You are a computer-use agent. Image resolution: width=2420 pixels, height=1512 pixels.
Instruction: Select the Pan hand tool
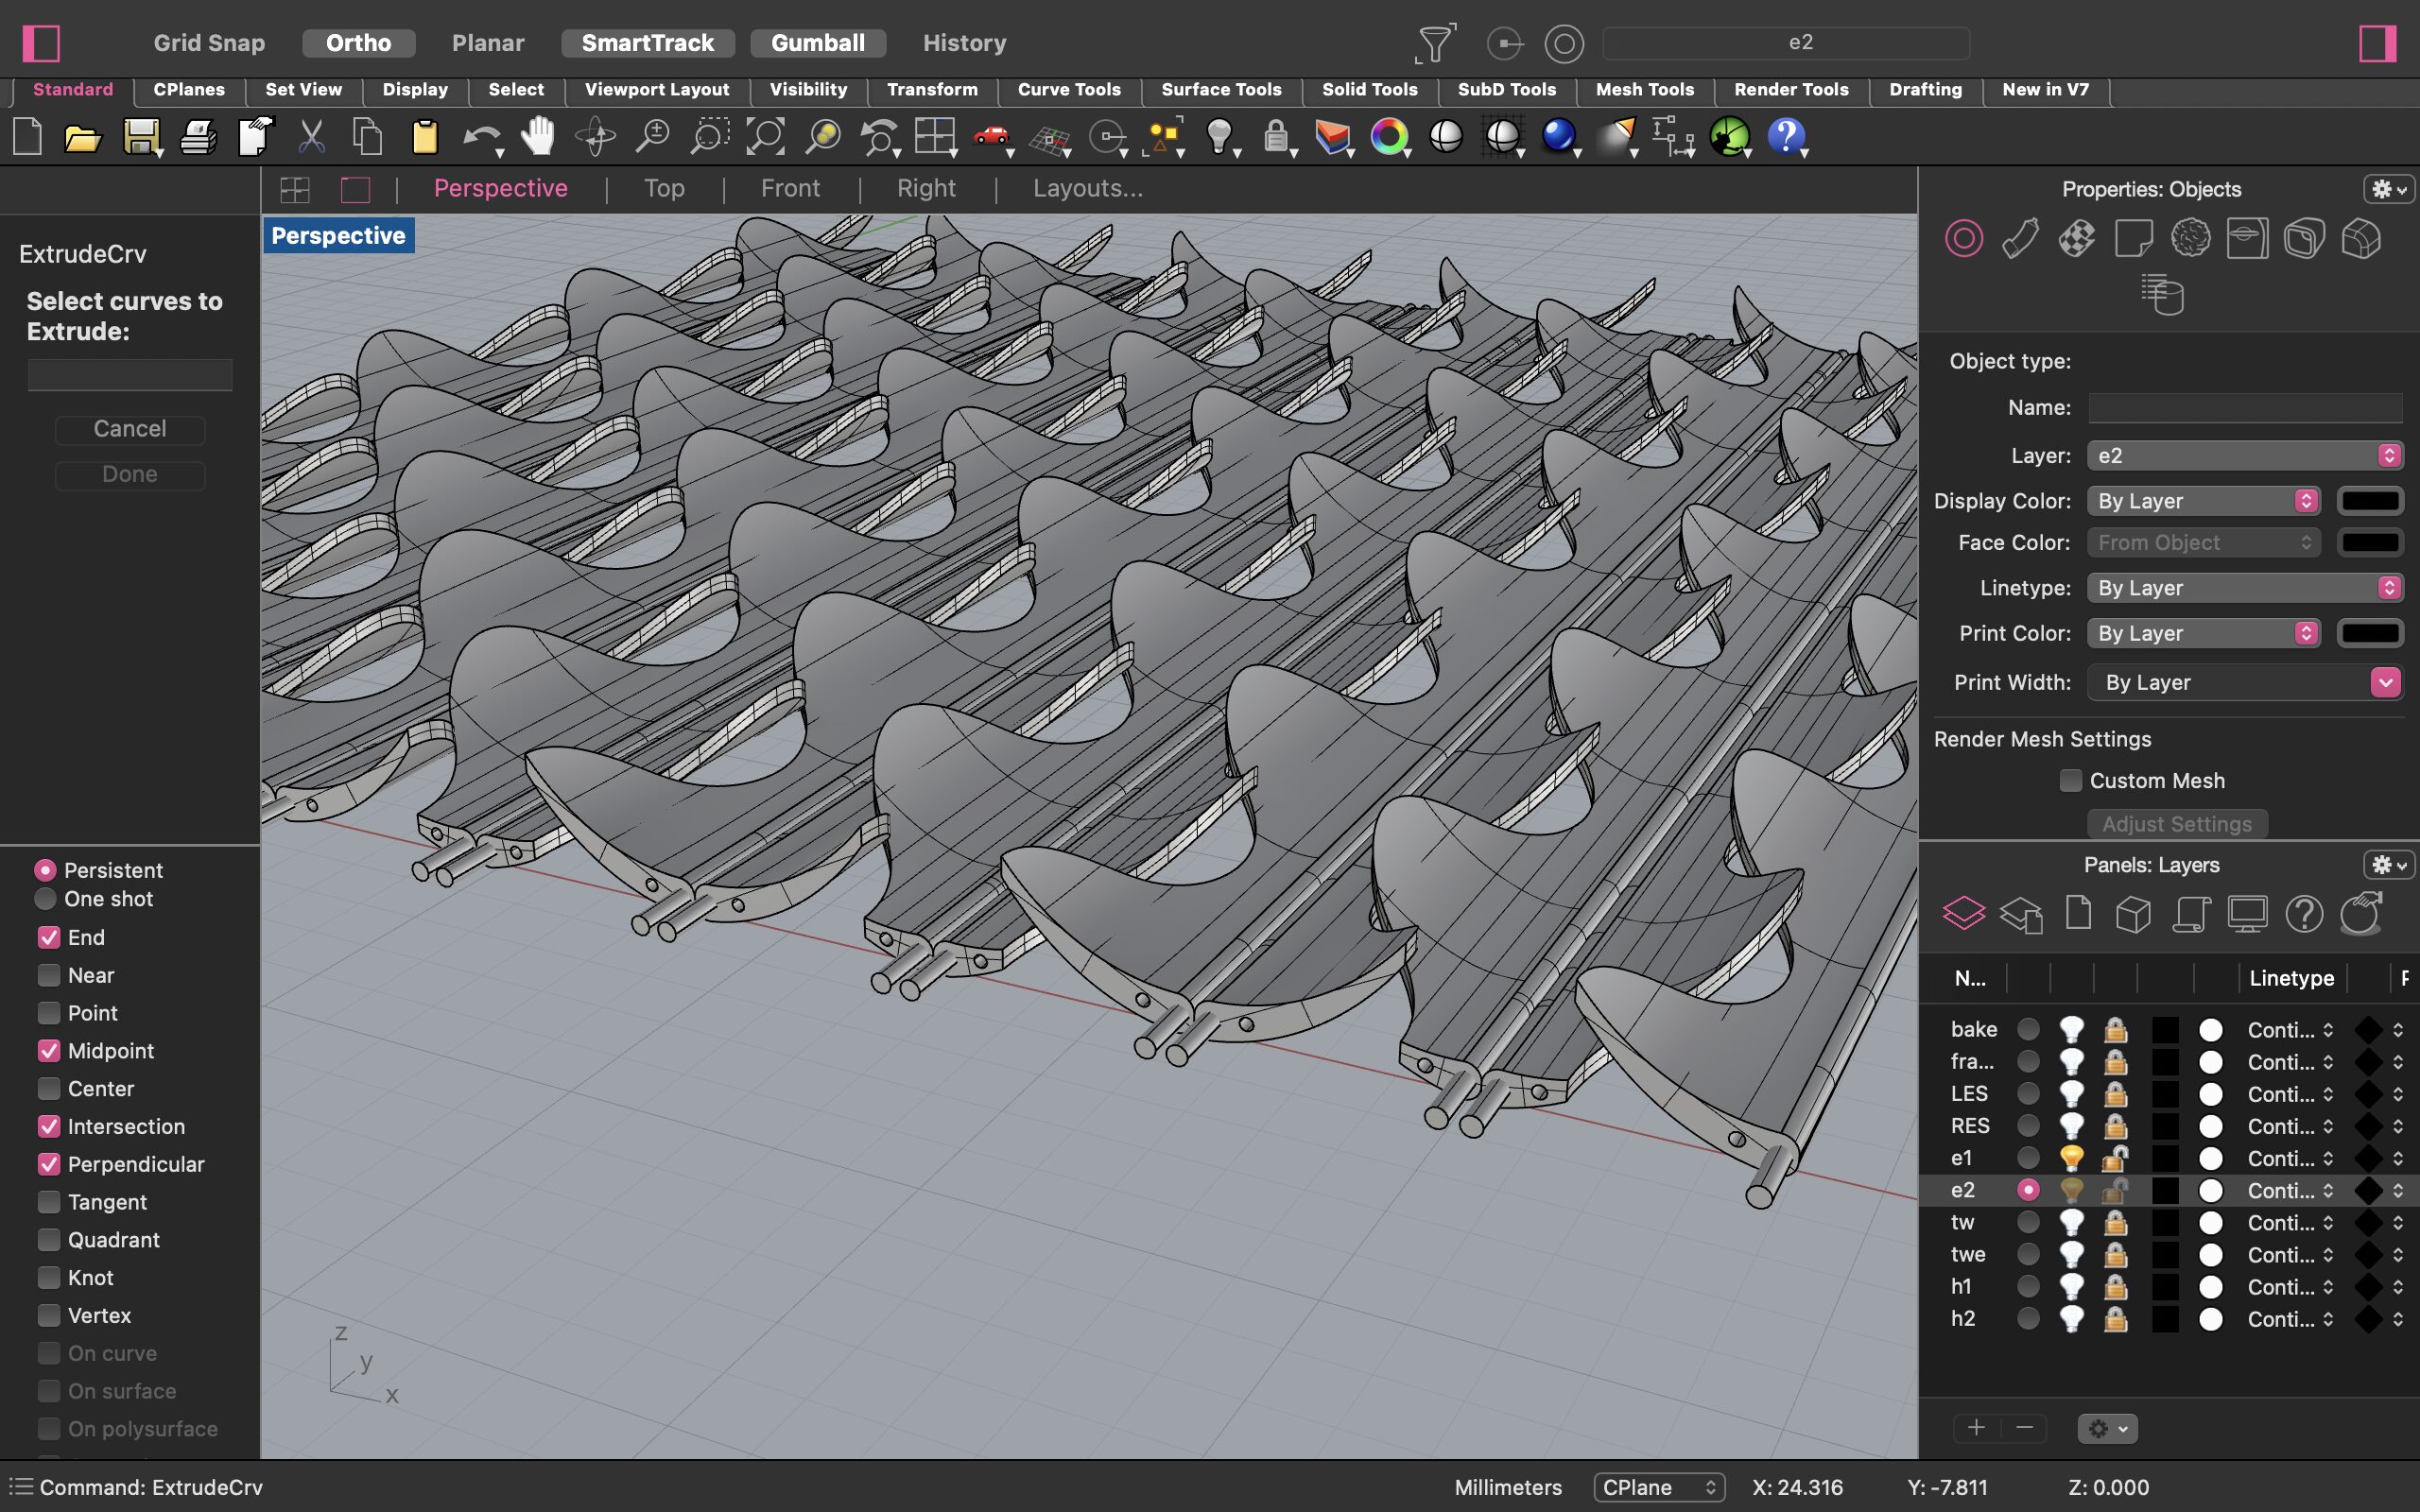[x=538, y=136]
